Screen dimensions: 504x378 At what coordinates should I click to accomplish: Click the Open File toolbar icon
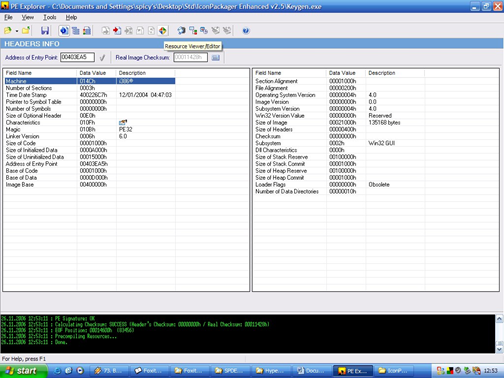[x=8, y=31]
